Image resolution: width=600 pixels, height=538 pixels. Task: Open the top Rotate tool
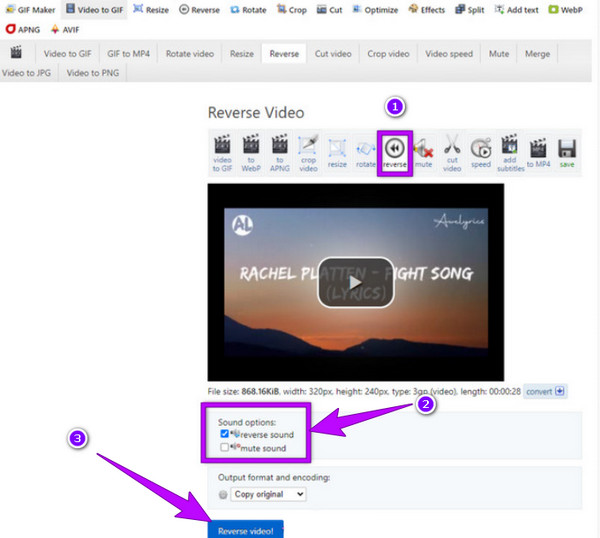248,10
